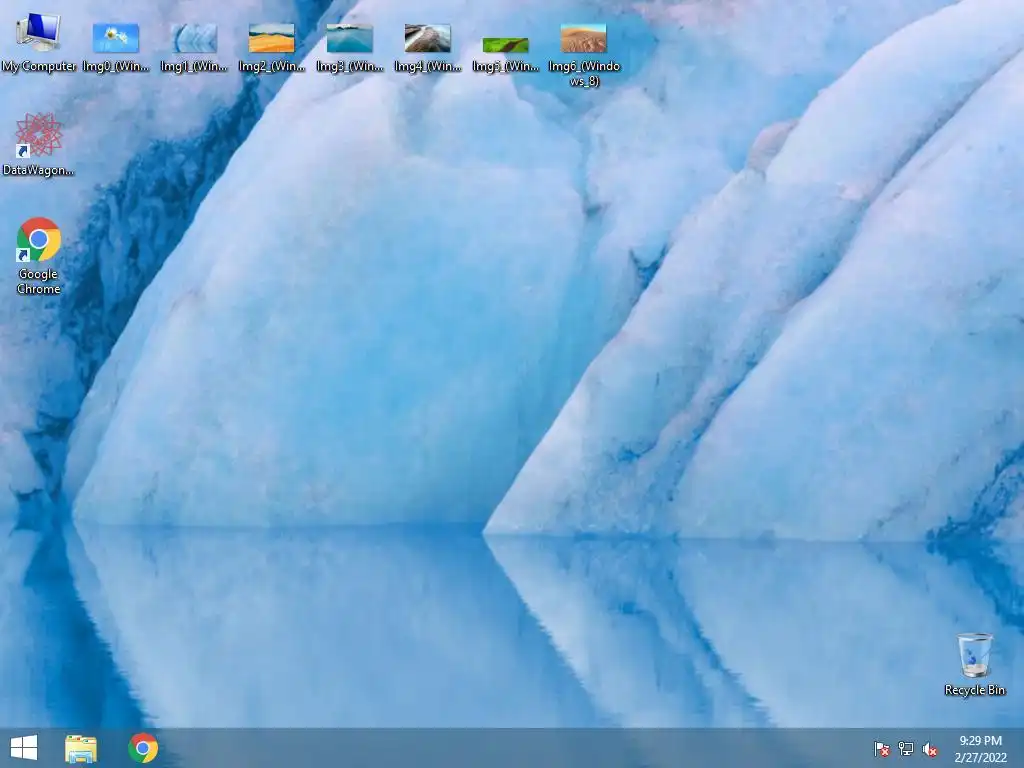Select the Img1 image file icon
Image resolution: width=1024 pixels, height=768 pixels.
coord(194,47)
